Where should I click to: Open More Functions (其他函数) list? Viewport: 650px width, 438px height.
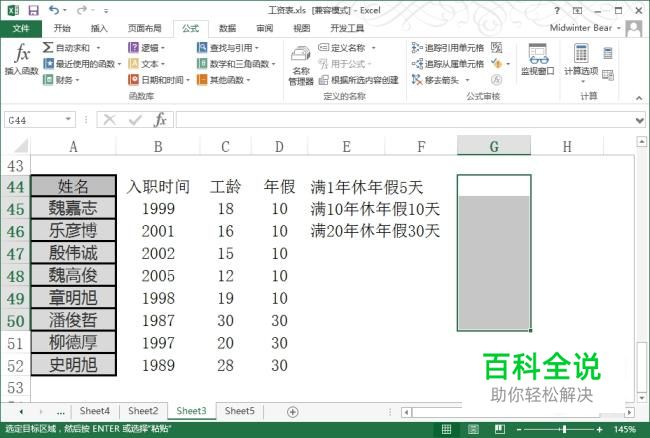tap(223, 80)
